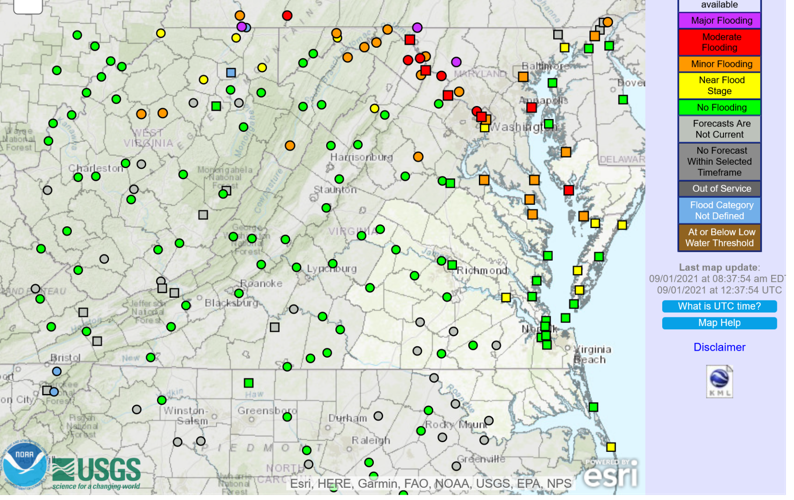Open the Disclaimer link
This screenshot has height=500, width=794.
coord(719,348)
